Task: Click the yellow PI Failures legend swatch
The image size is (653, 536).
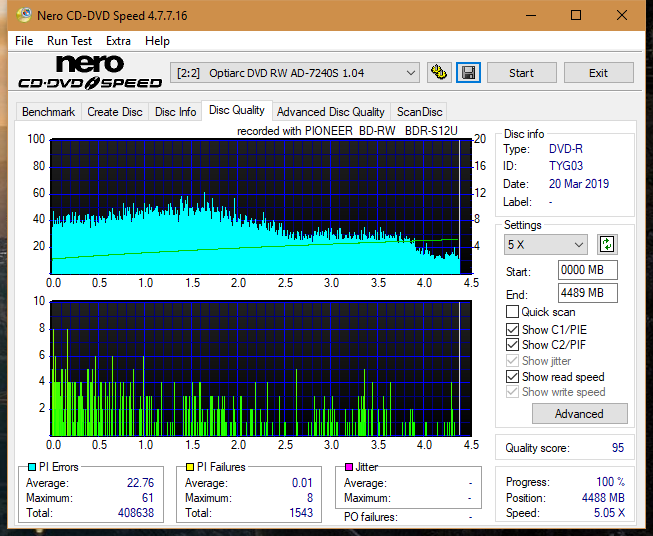Action: [x=190, y=467]
